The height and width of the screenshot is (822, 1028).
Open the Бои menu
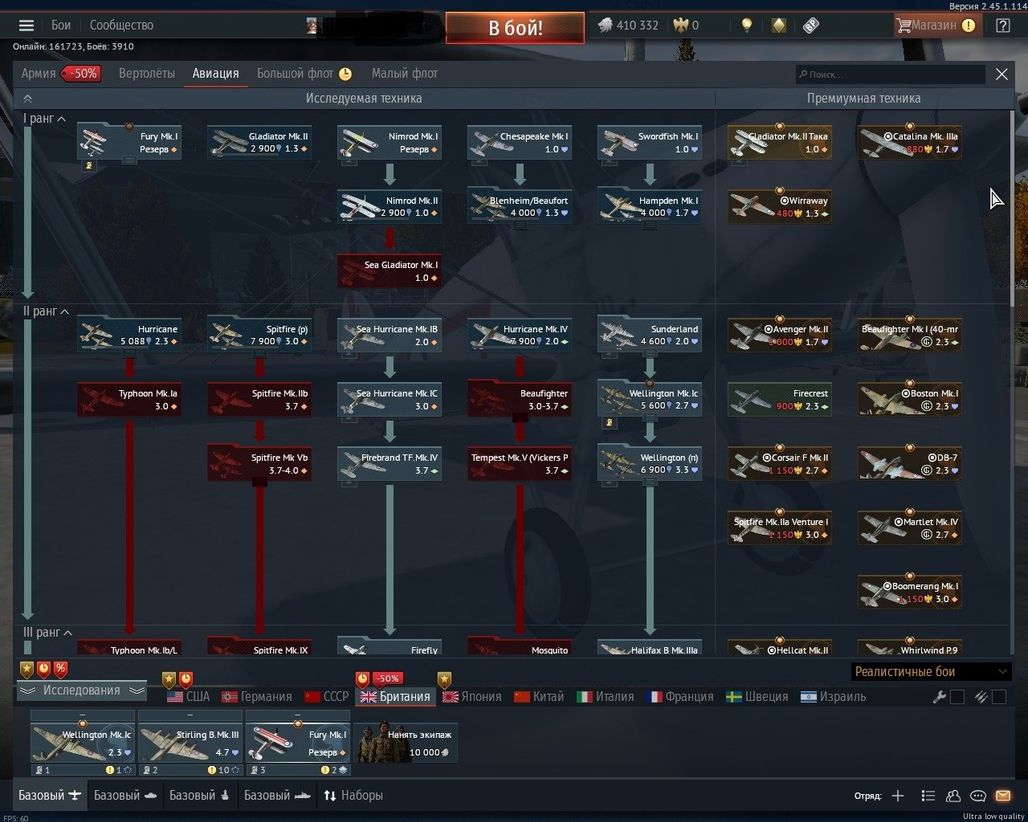pyautogui.click(x=61, y=26)
